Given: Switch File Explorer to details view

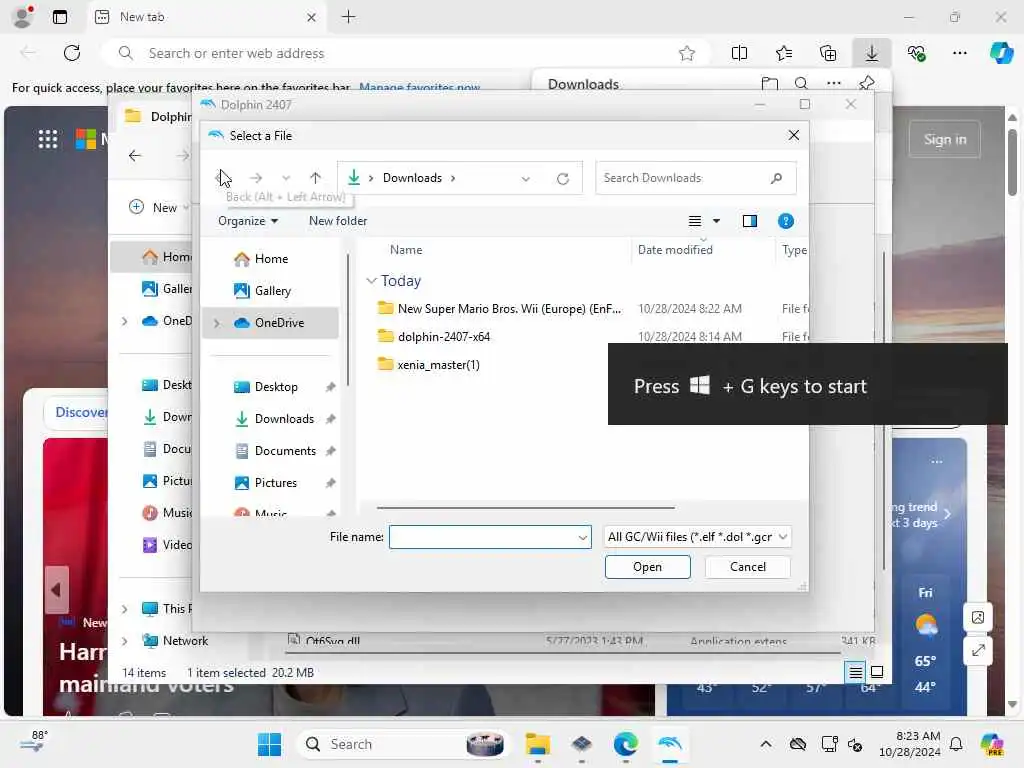Looking at the screenshot, I should [x=856, y=672].
